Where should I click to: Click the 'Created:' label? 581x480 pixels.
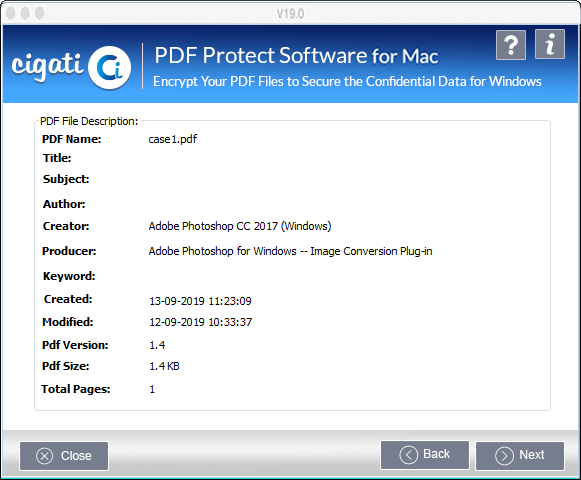tap(68, 299)
